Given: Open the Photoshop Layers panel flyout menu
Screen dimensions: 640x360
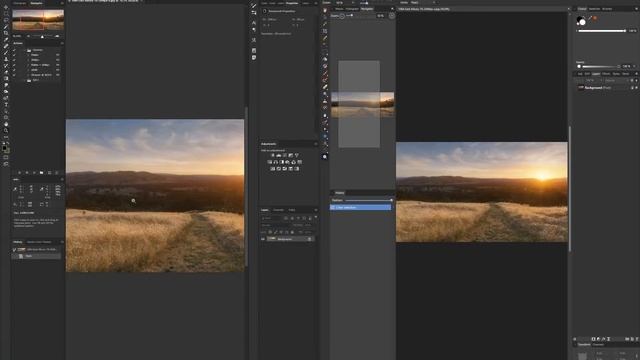Looking at the screenshot, I should [316, 210].
